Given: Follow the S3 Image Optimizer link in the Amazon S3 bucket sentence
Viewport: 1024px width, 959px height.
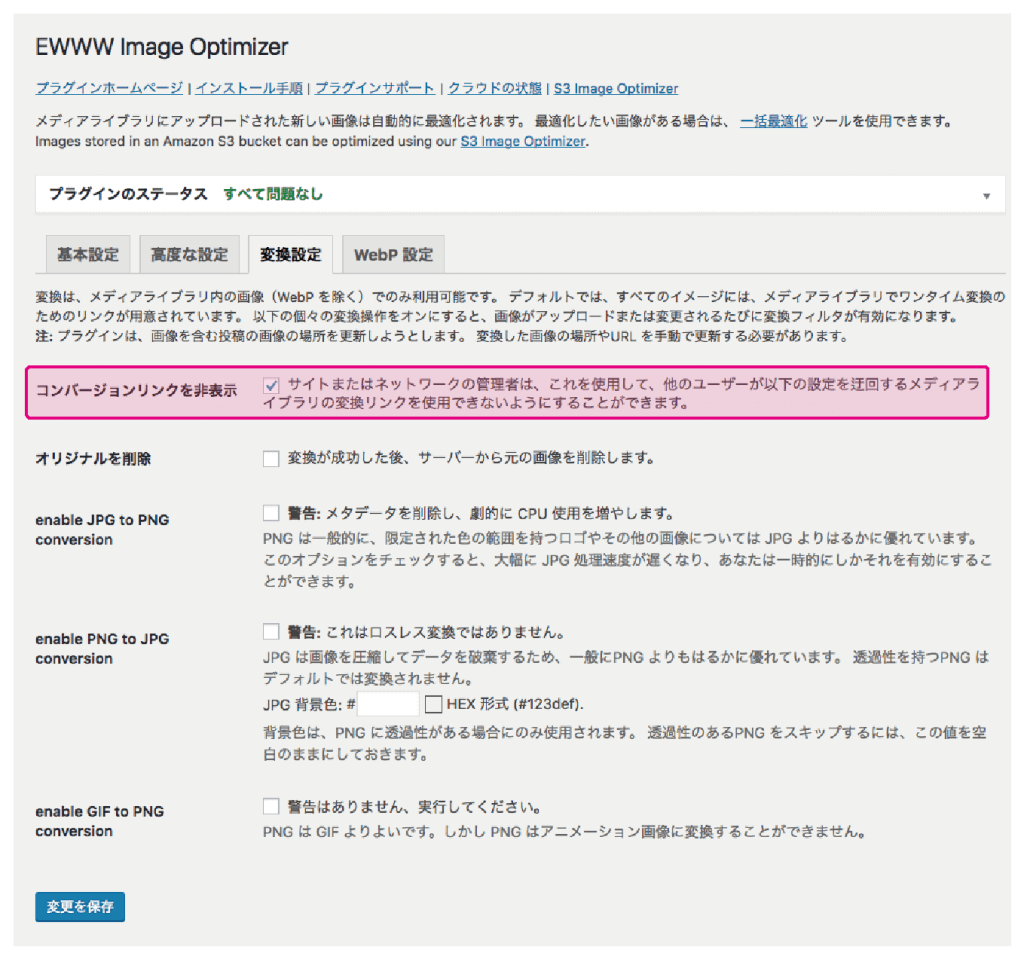Looking at the screenshot, I should (x=522, y=141).
